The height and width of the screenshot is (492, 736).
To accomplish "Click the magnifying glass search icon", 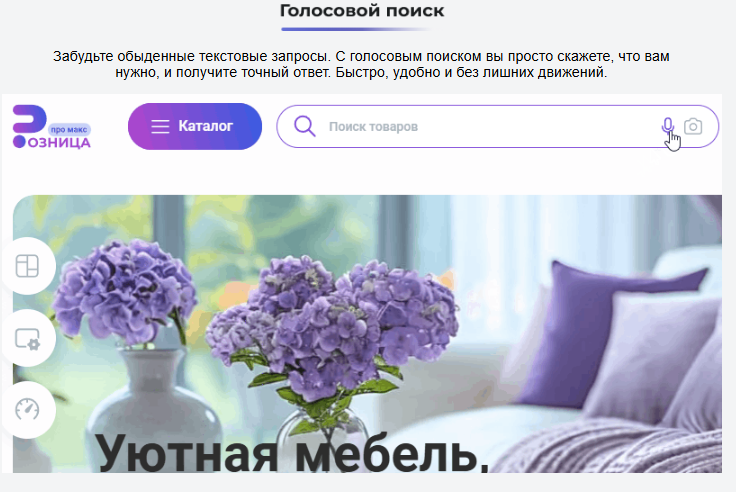I will 304,126.
